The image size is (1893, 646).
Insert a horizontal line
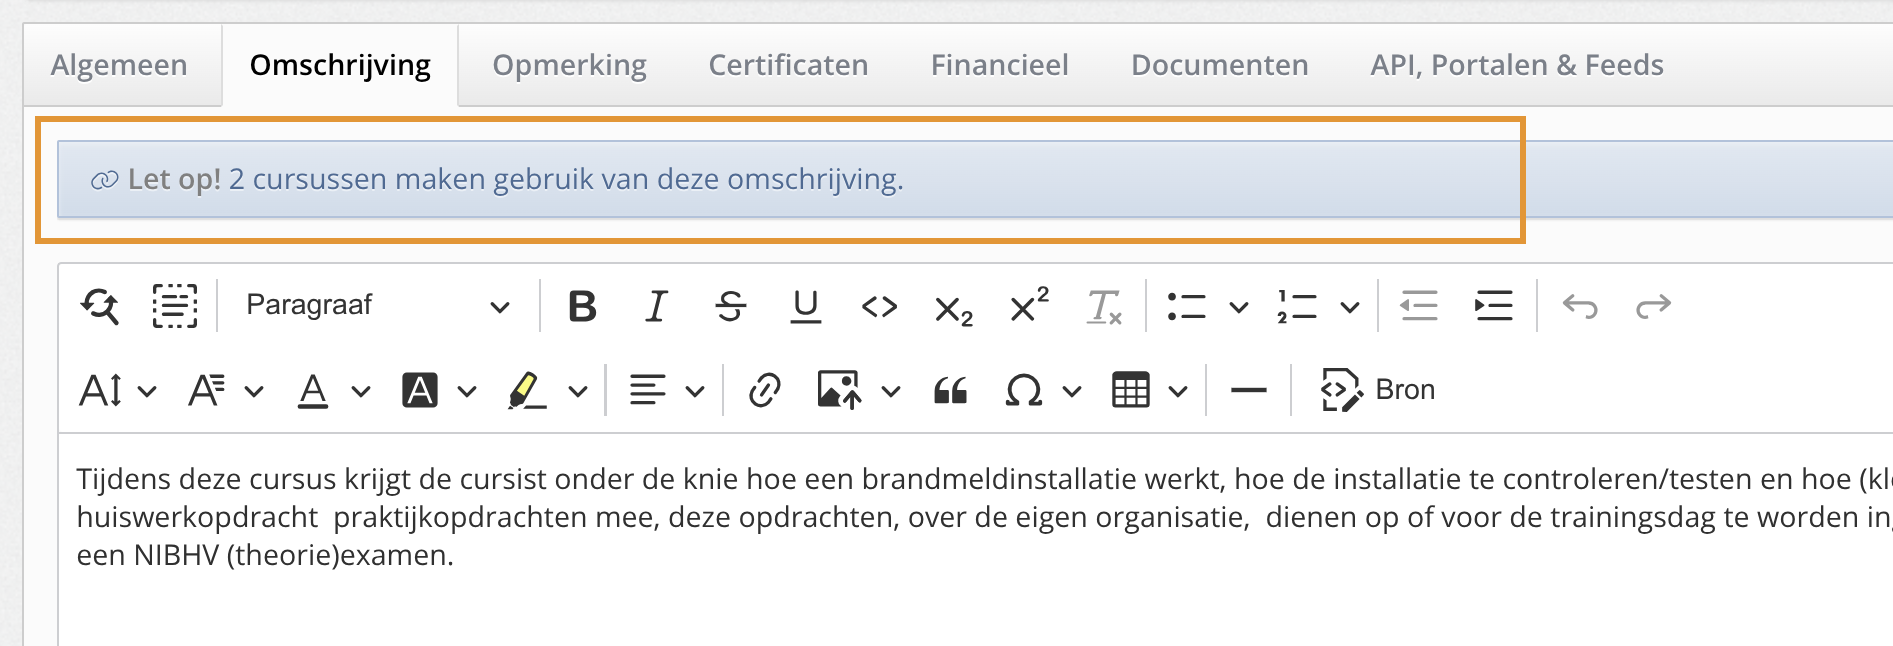click(x=1248, y=390)
